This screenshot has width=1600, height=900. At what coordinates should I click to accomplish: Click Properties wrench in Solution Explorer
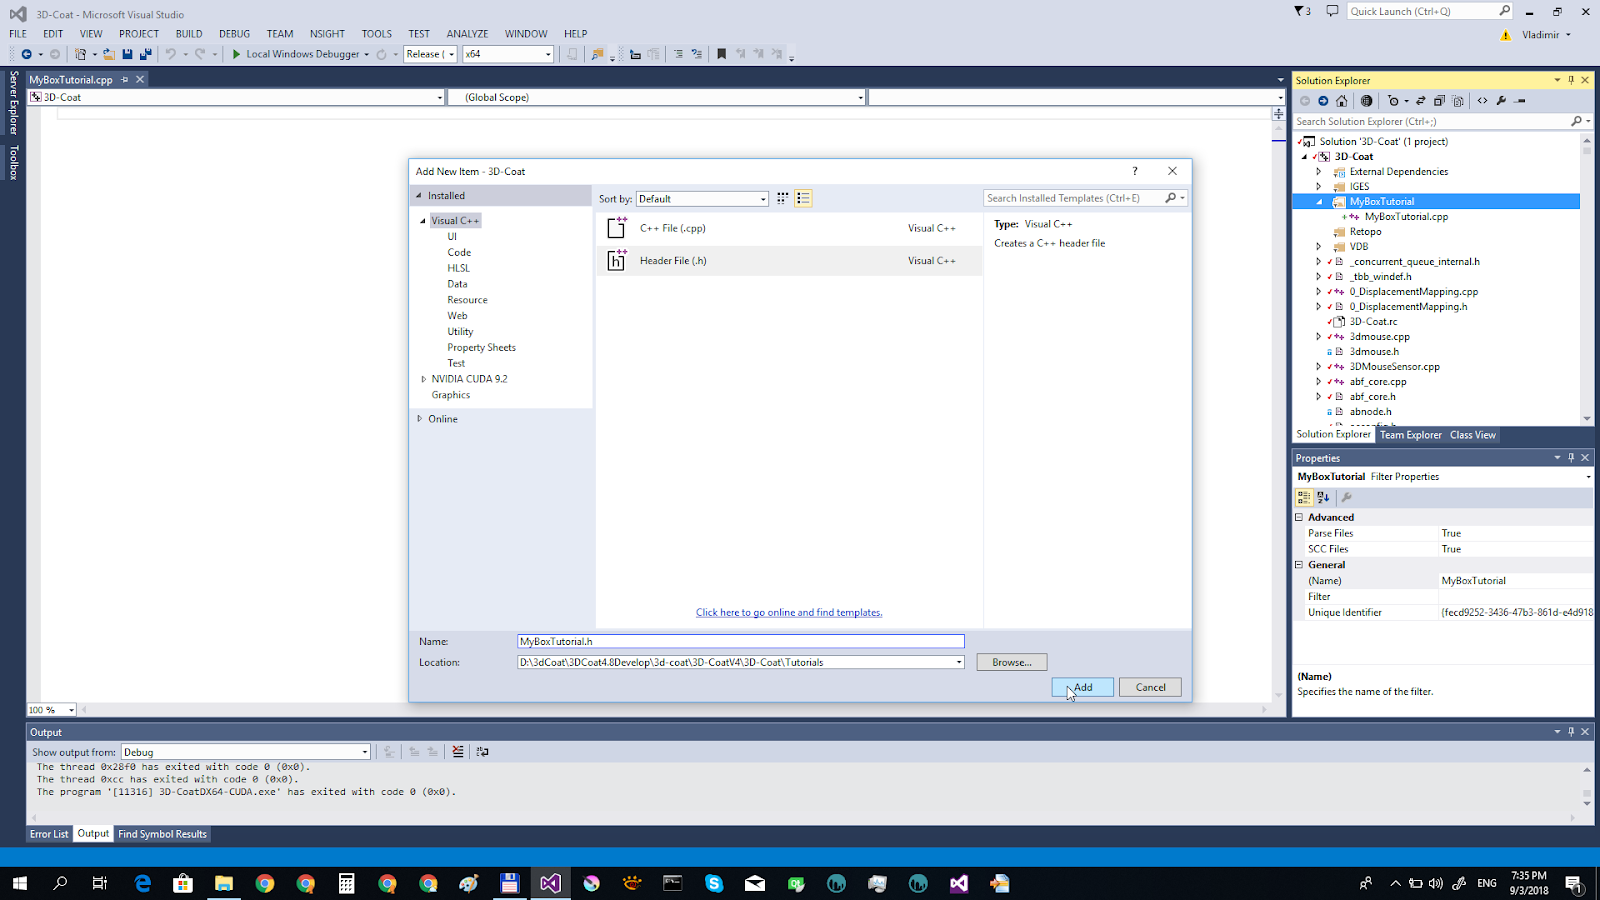coord(1501,101)
